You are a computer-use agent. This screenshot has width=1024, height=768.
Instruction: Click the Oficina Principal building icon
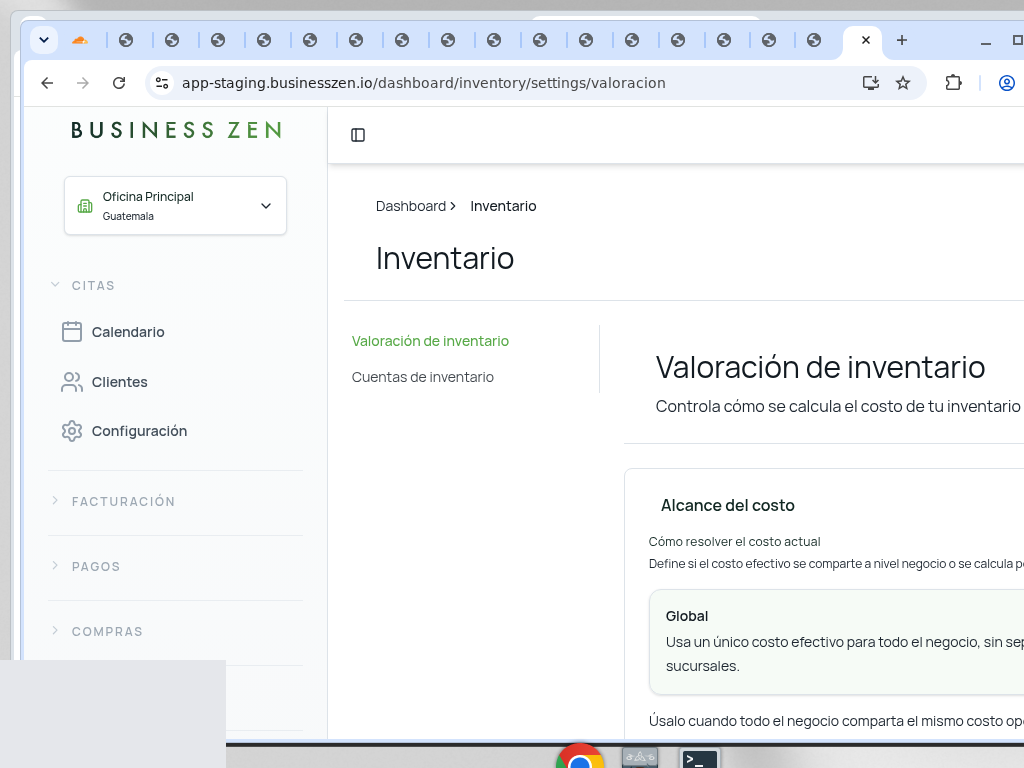pyautogui.click(x=85, y=206)
